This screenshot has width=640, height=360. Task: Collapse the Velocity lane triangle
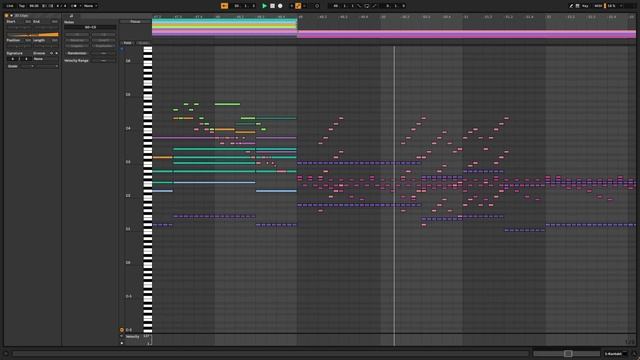click(122, 336)
